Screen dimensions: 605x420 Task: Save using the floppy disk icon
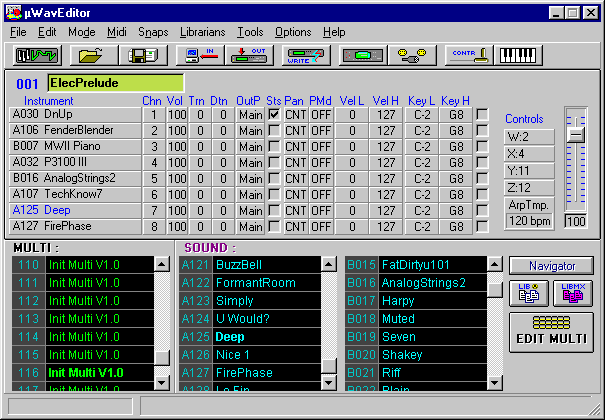pyautogui.click(x=142, y=55)
